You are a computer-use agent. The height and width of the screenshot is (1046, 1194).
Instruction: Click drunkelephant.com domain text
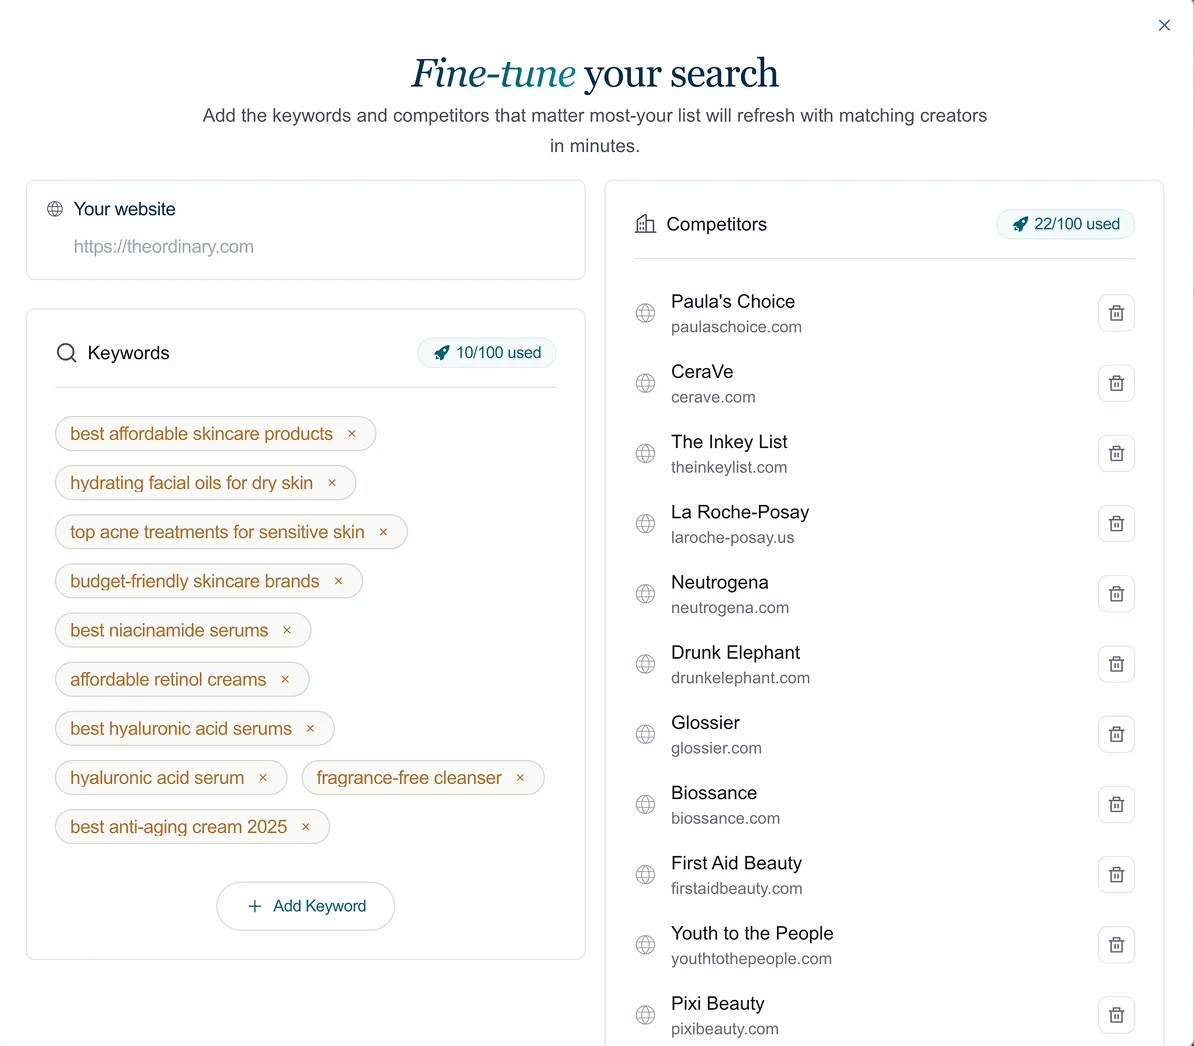[740, 678]
